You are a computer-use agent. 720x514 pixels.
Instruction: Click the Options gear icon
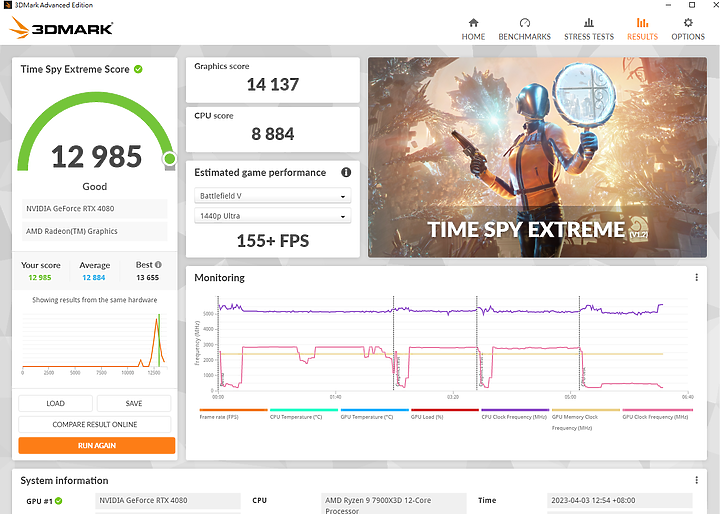coord(688,23)
